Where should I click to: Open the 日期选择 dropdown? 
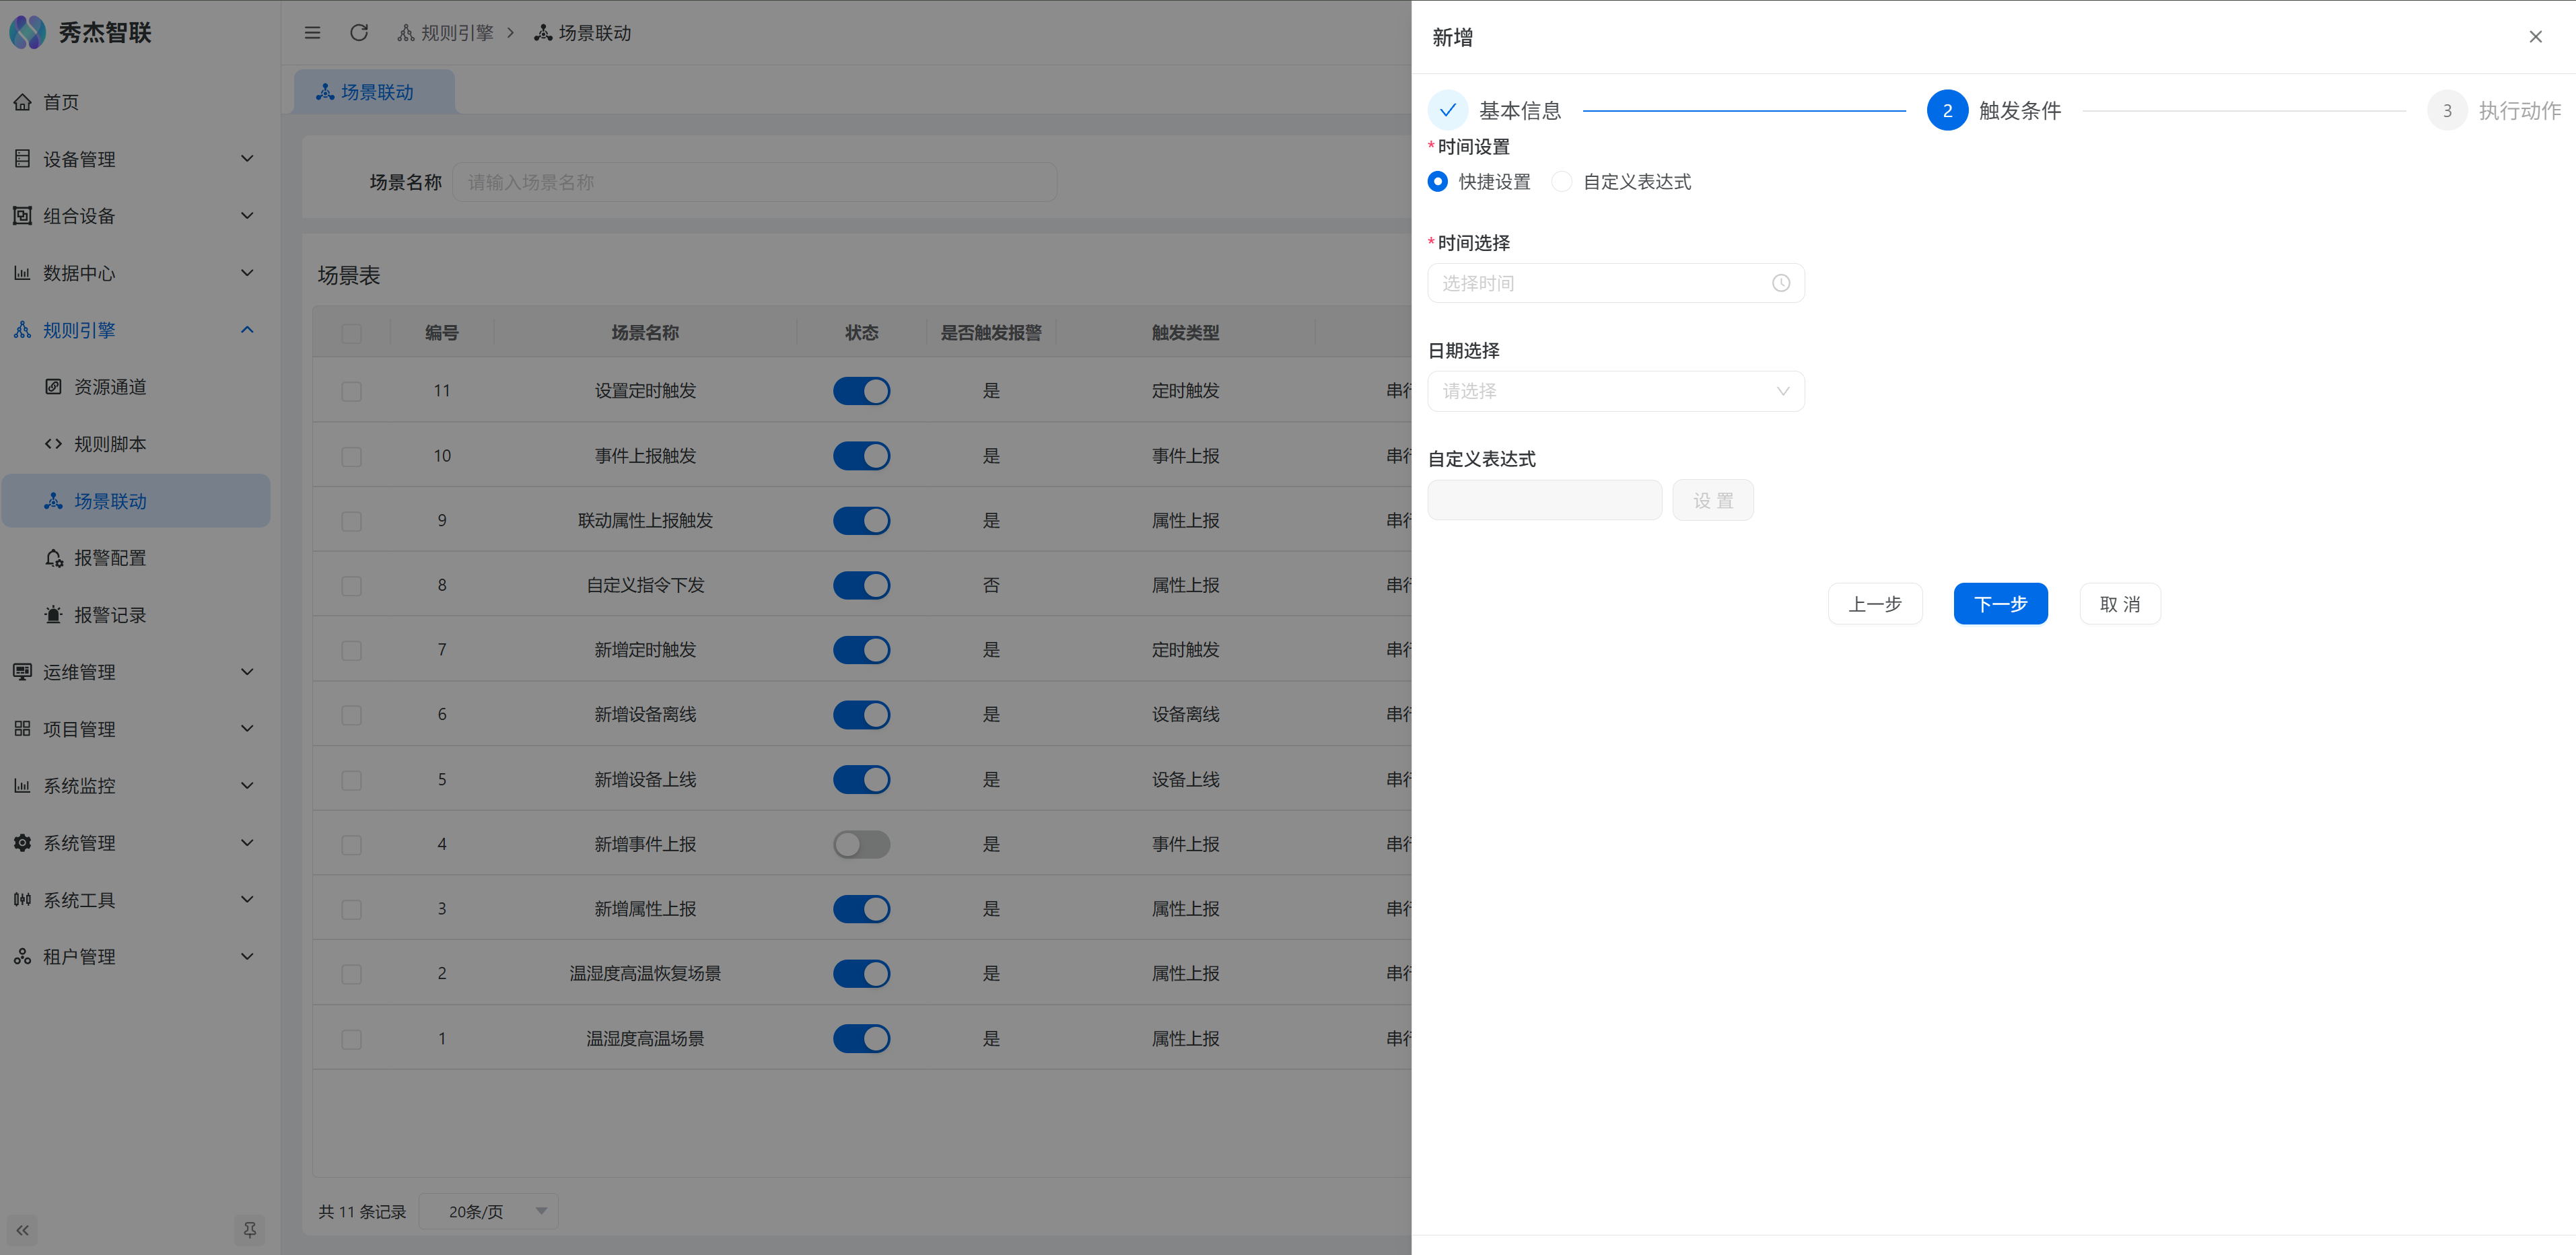click(1615, 391)
